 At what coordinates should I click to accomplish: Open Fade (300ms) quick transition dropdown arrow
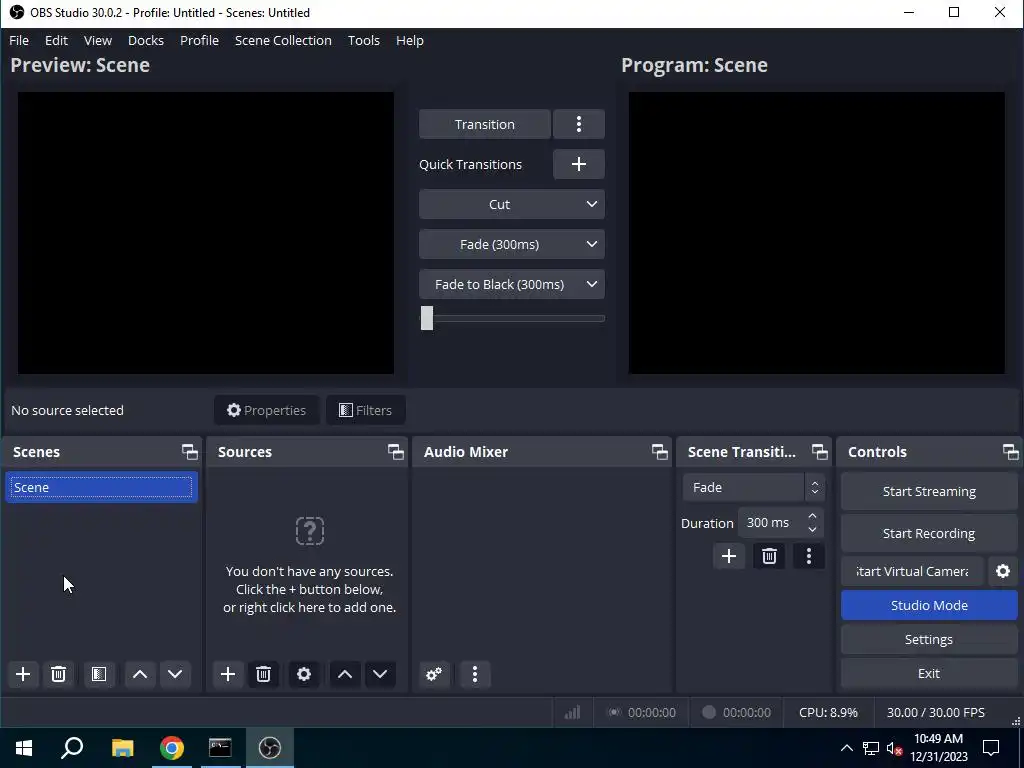(592, 244)
